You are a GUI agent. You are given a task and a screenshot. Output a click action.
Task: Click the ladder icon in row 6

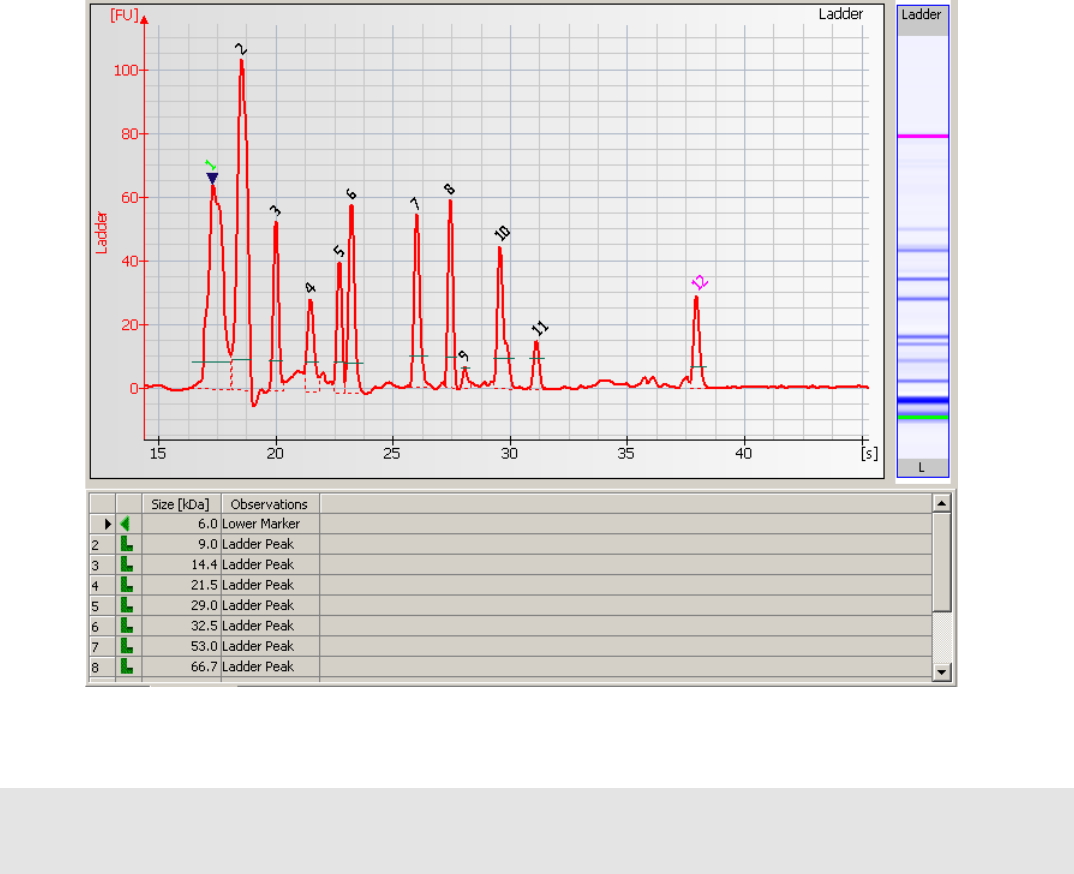(x=127, y=626)
